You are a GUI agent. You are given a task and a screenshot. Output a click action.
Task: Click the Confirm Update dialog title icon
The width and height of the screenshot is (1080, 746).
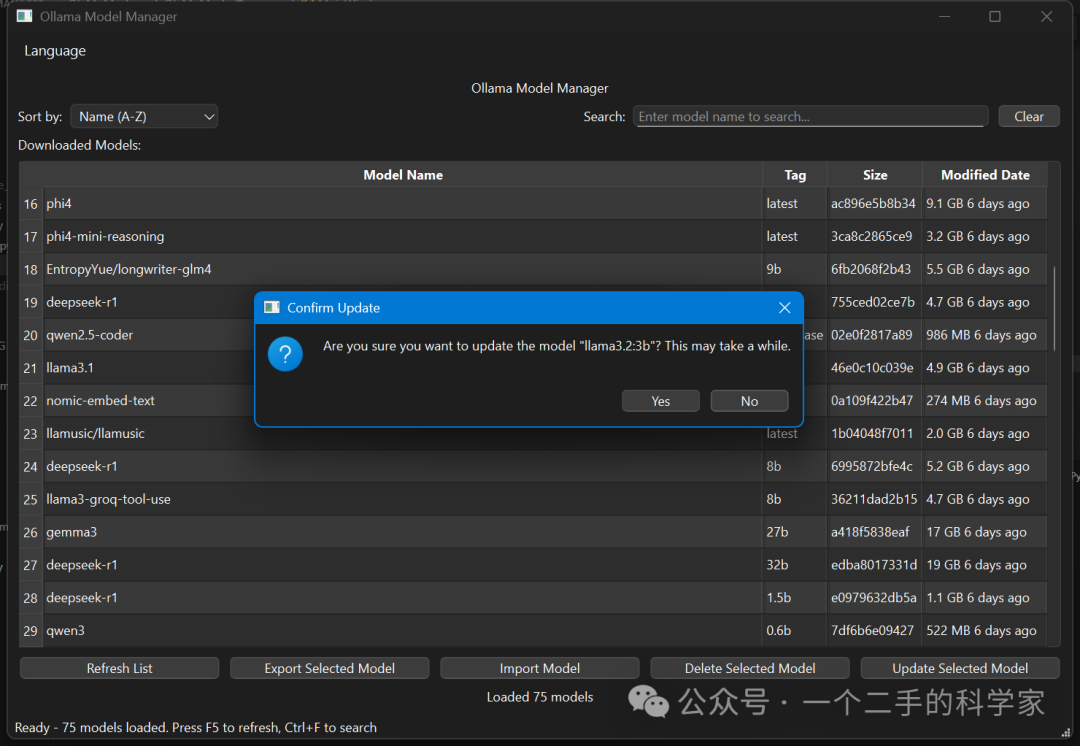click(x=272, y=307)
